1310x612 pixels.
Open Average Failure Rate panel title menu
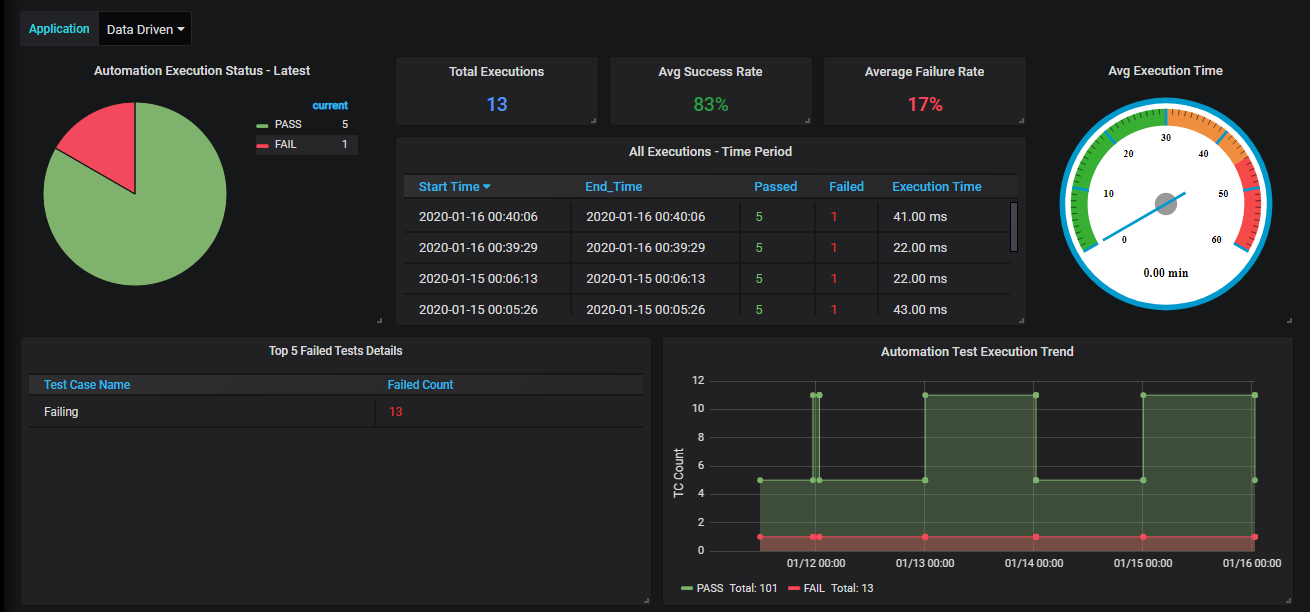(x=924, y=72)
